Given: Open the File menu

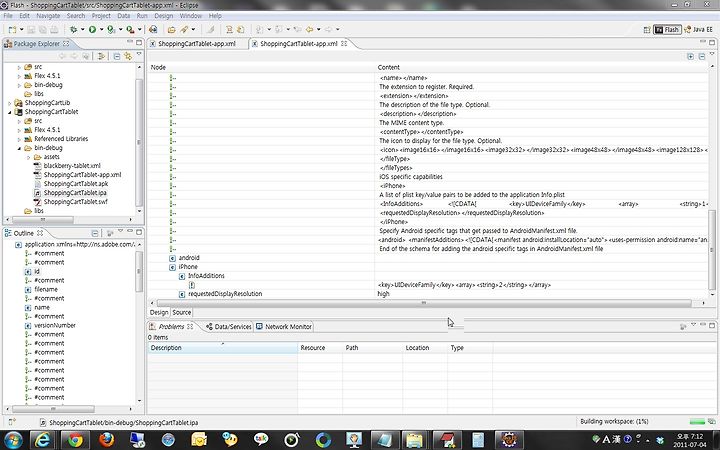Looking at the screenshot, I should click(x=8, y=16).
